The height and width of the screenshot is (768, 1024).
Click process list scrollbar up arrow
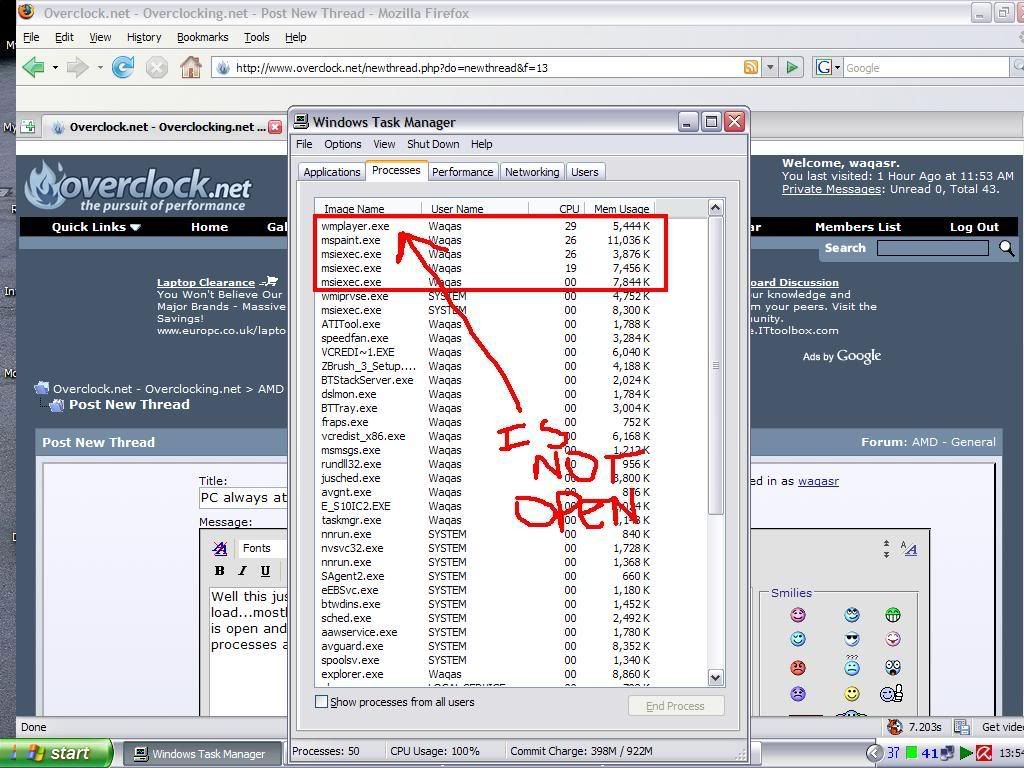[715, 208]
